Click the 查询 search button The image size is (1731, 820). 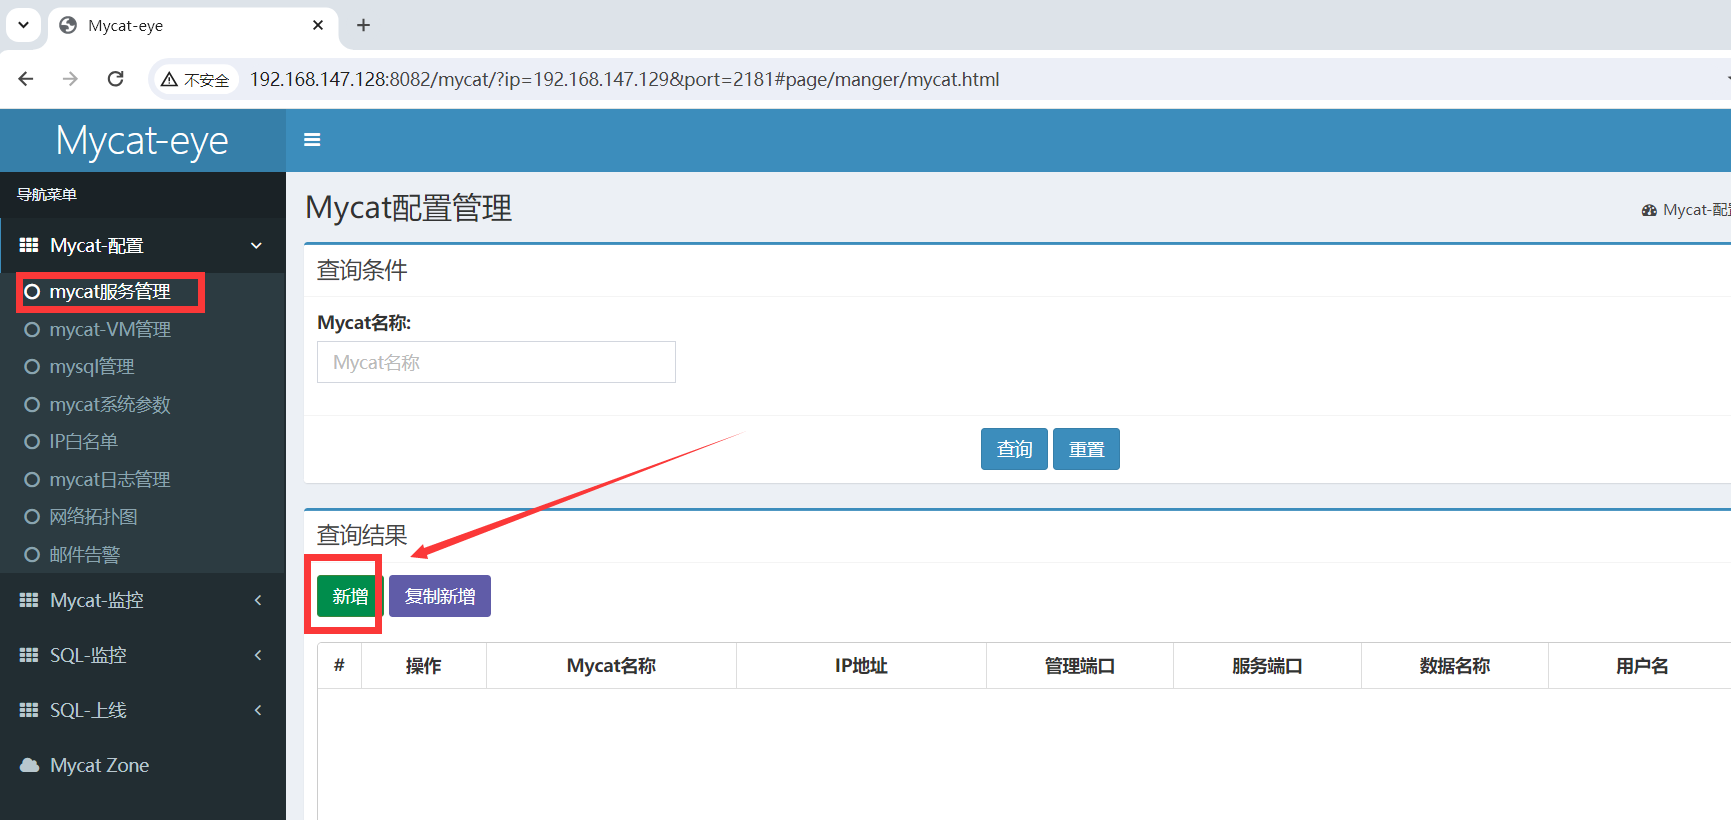pyautogui.click(x=1014, y=449)
